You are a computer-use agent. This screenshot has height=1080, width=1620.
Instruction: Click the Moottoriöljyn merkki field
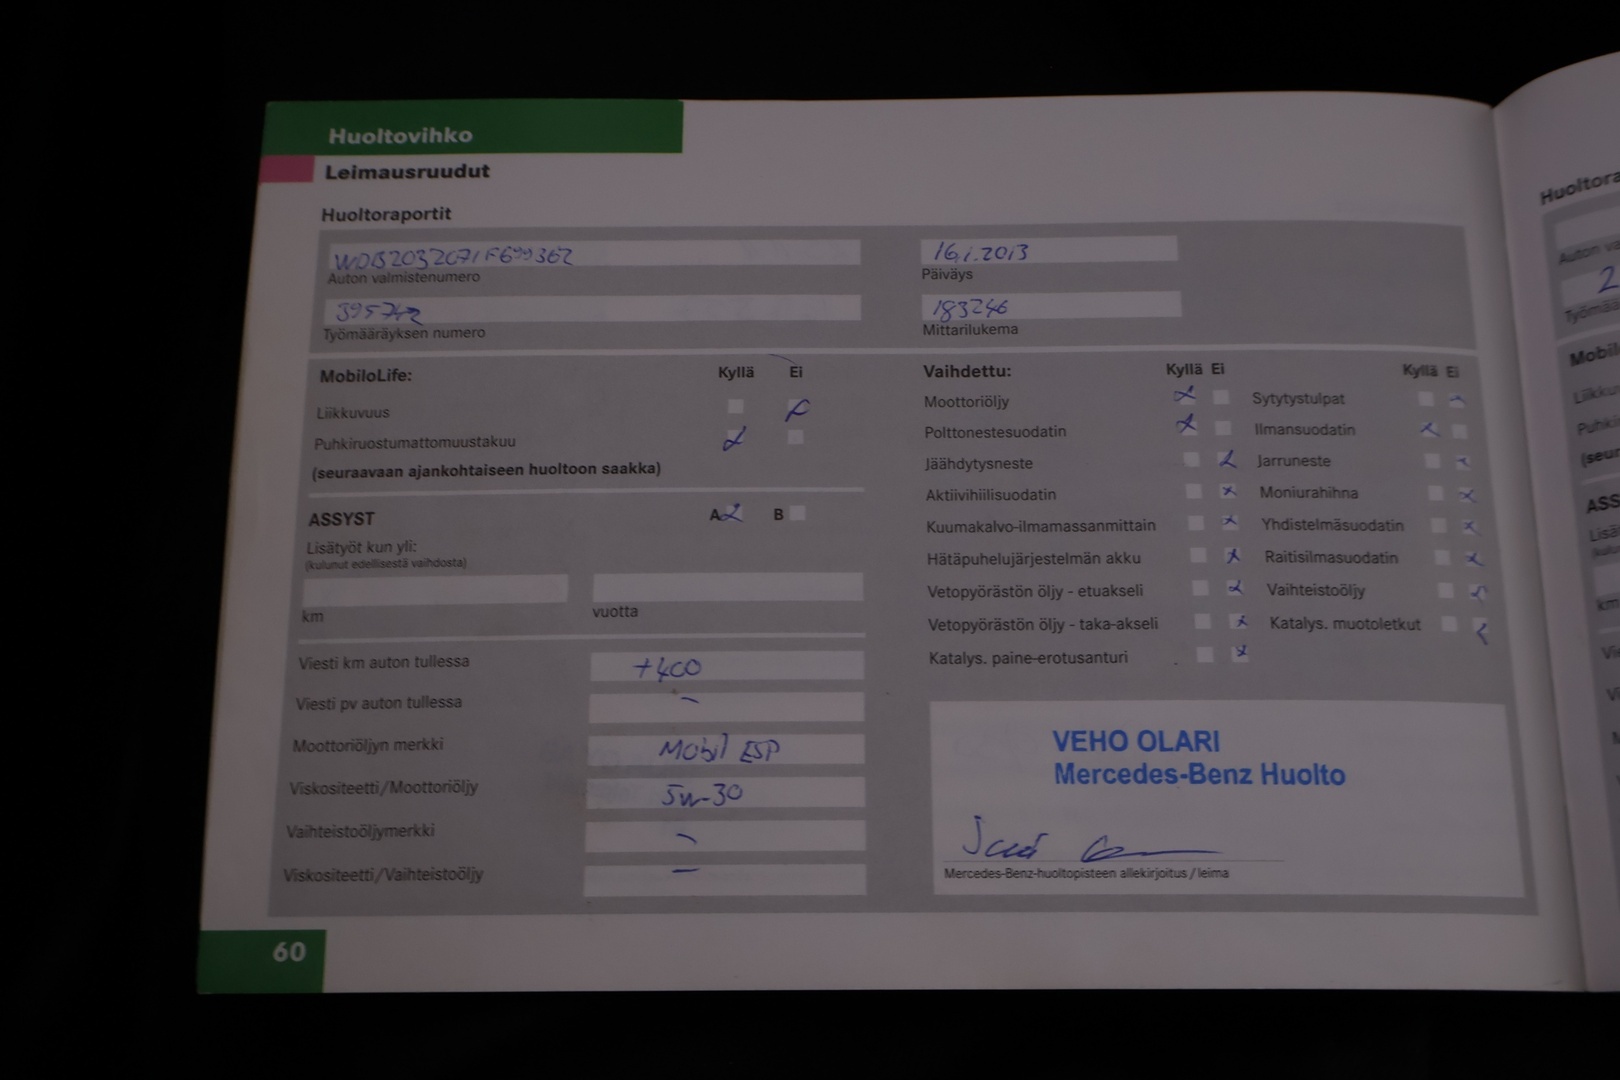click(726, 749)
